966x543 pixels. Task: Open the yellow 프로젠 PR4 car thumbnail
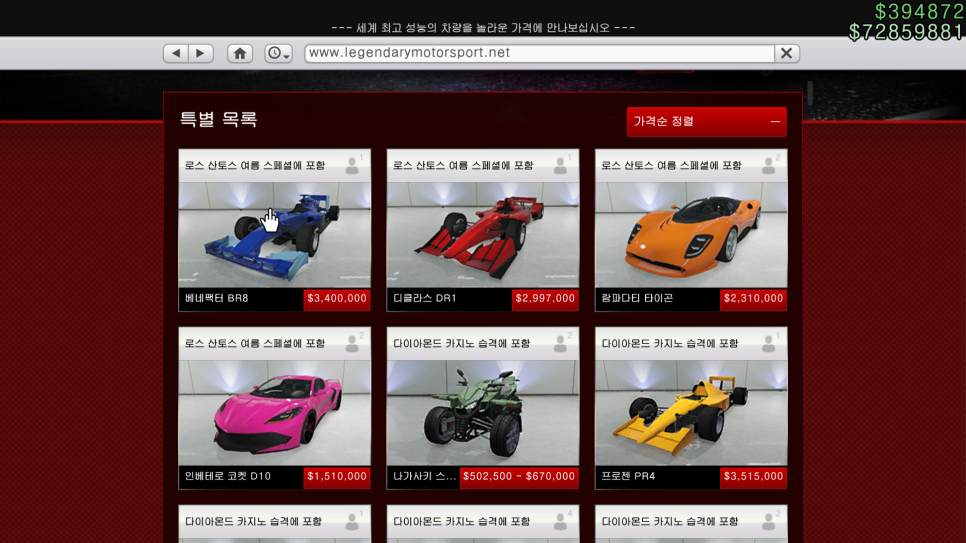(x=691, y=412)
